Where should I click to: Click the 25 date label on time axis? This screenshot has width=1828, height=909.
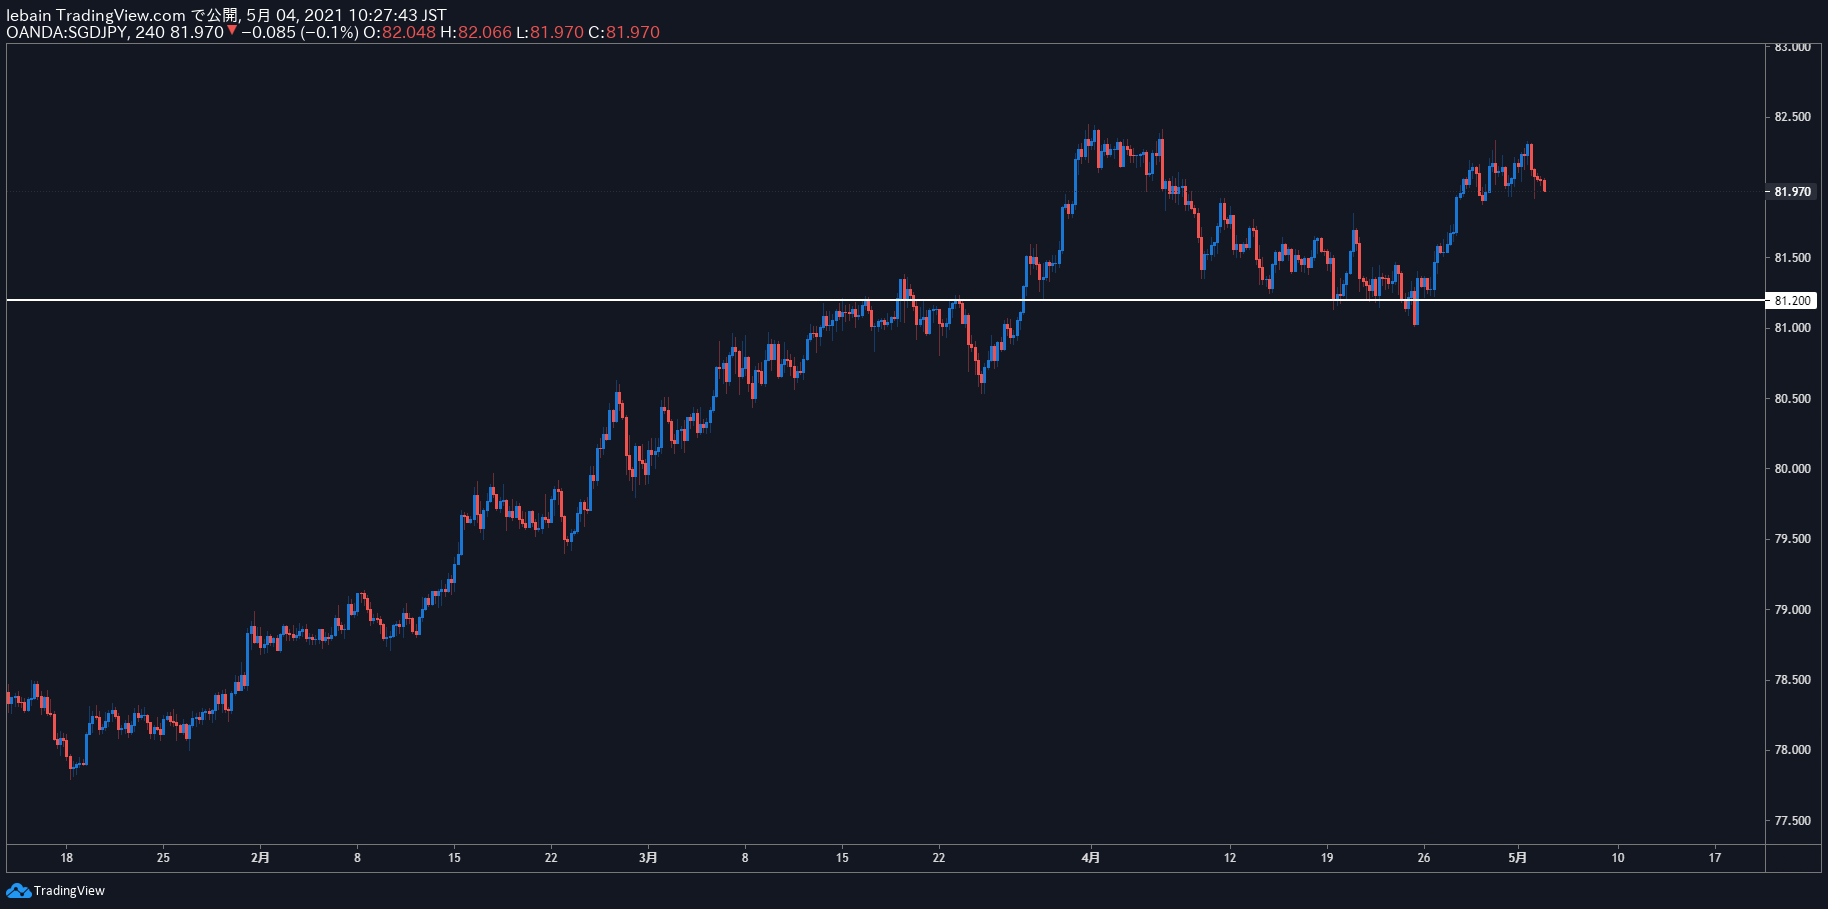coord(163,857)
